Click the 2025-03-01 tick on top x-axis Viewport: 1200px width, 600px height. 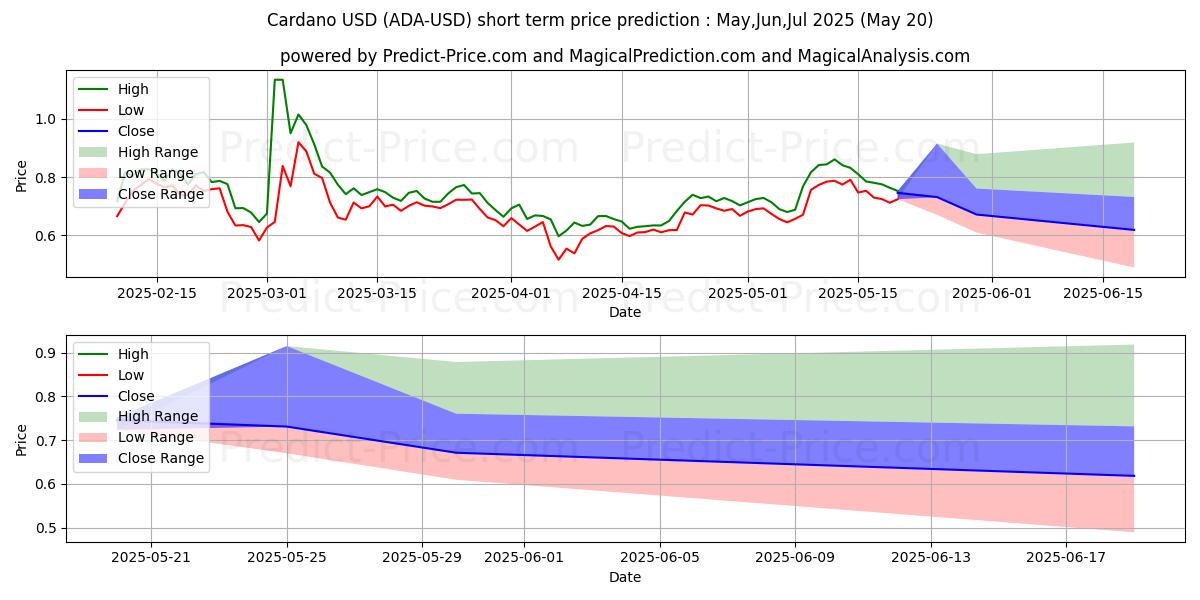(x=266, y=294)
